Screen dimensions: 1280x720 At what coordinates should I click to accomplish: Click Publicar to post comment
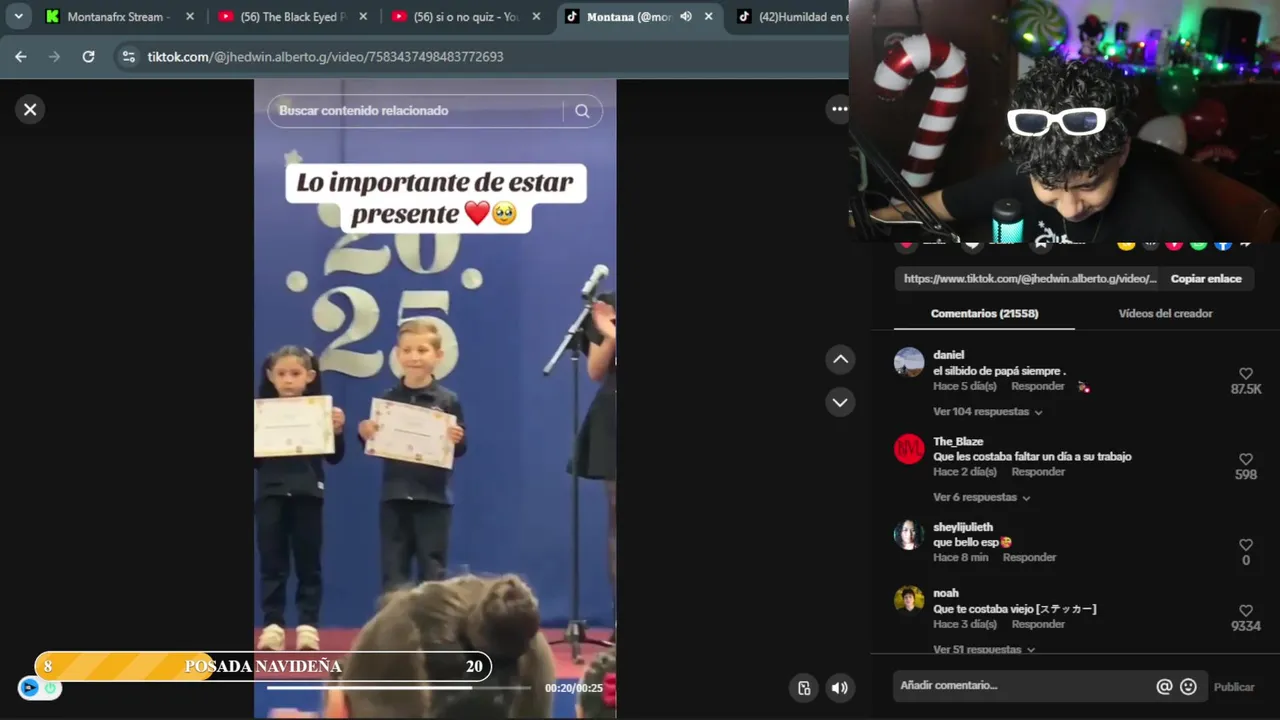tap(1234, 687)
